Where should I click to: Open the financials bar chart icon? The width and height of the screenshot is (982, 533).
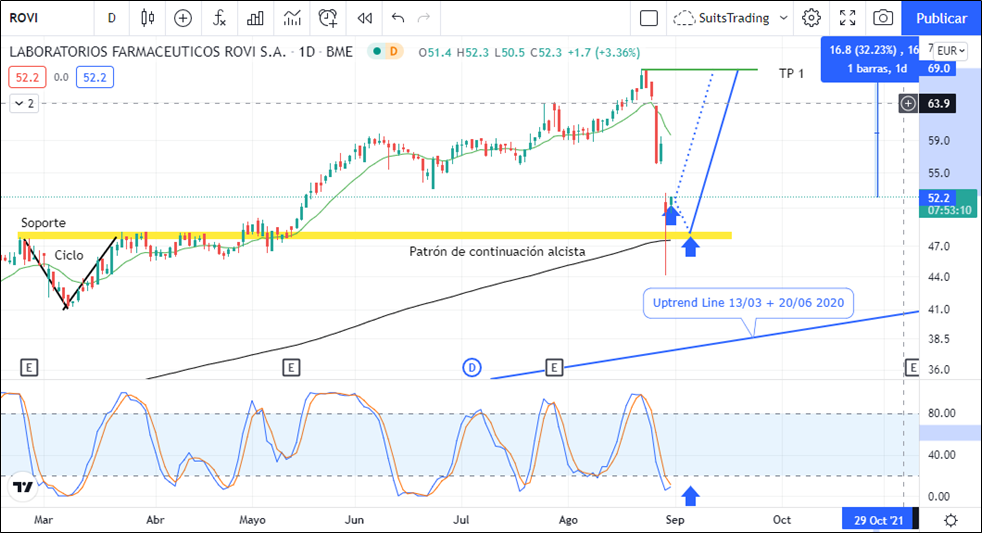click(256, 18)
